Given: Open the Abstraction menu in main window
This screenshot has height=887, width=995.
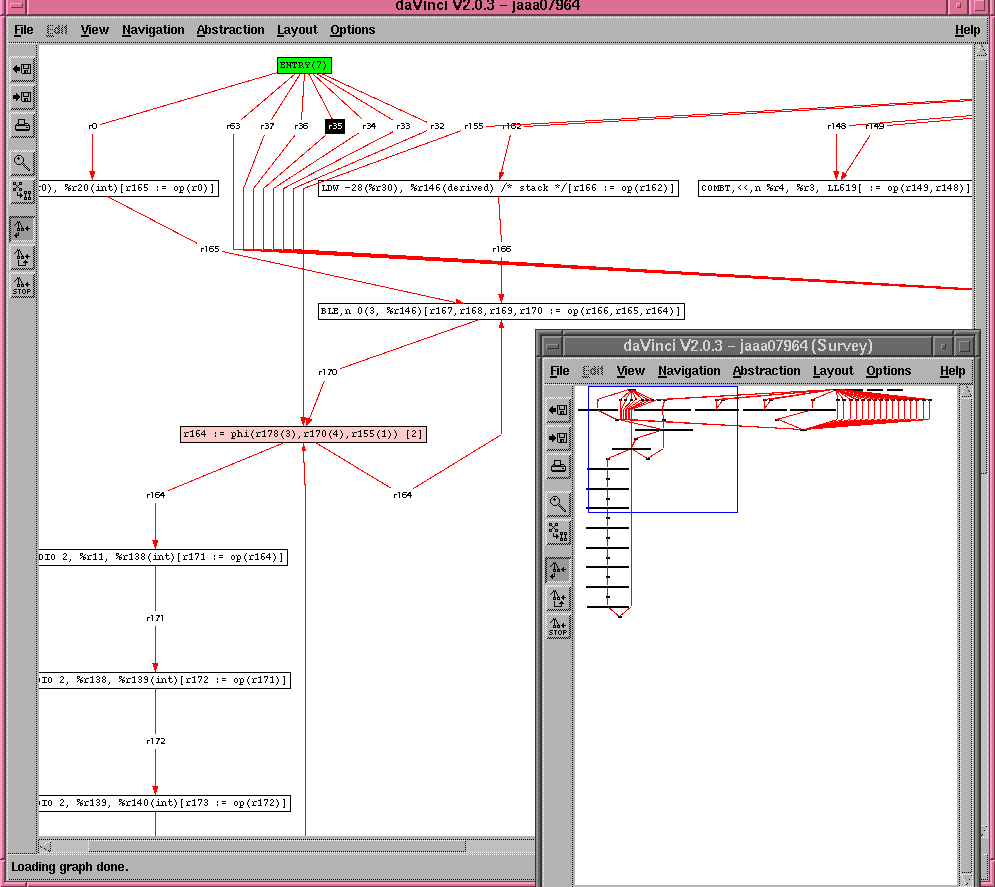Looking at the screenshot, I should click(230, 30).
